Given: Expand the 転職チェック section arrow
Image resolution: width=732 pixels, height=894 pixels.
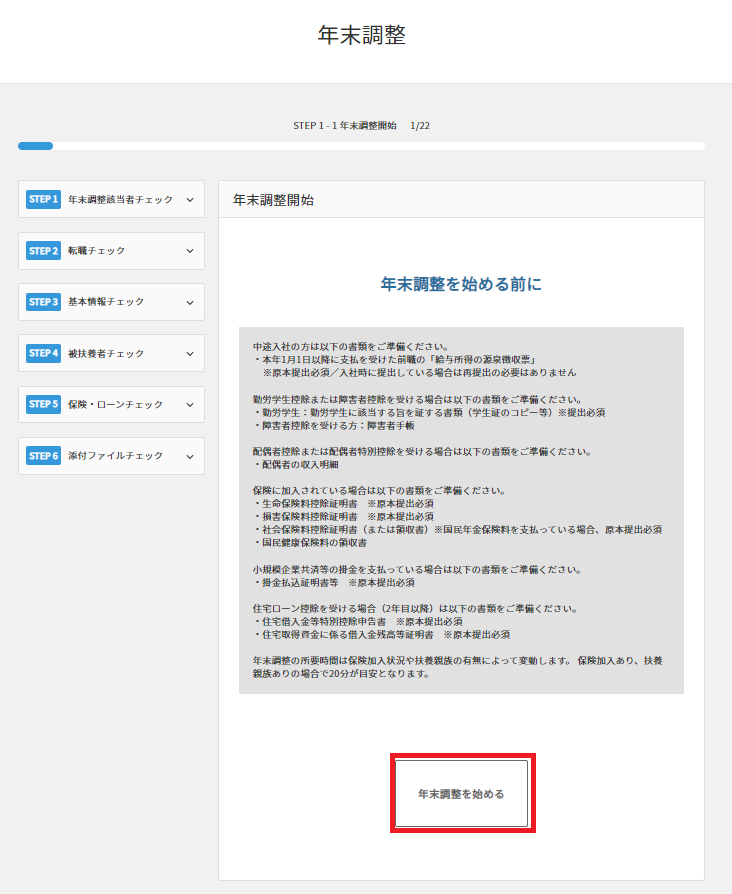Looking at the screenshot, I should click(x=190, y=251).
